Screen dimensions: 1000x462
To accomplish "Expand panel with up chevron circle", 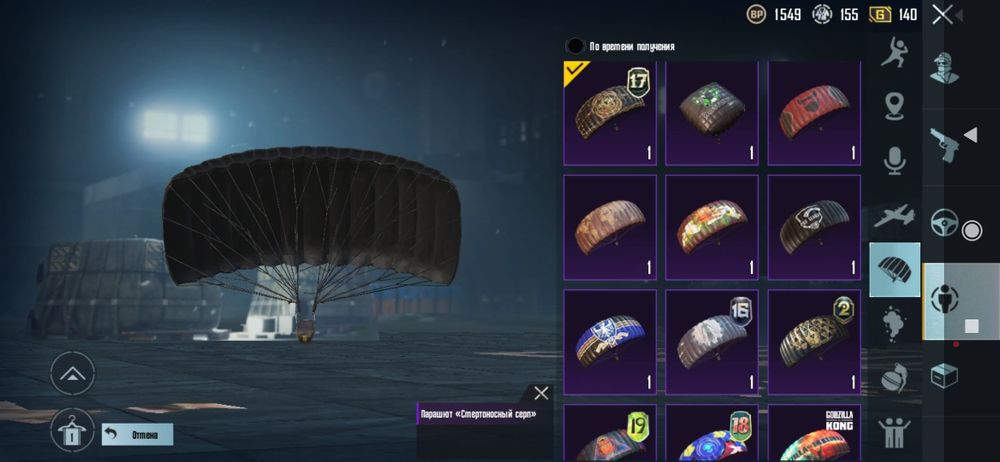I will click(72, 373).
